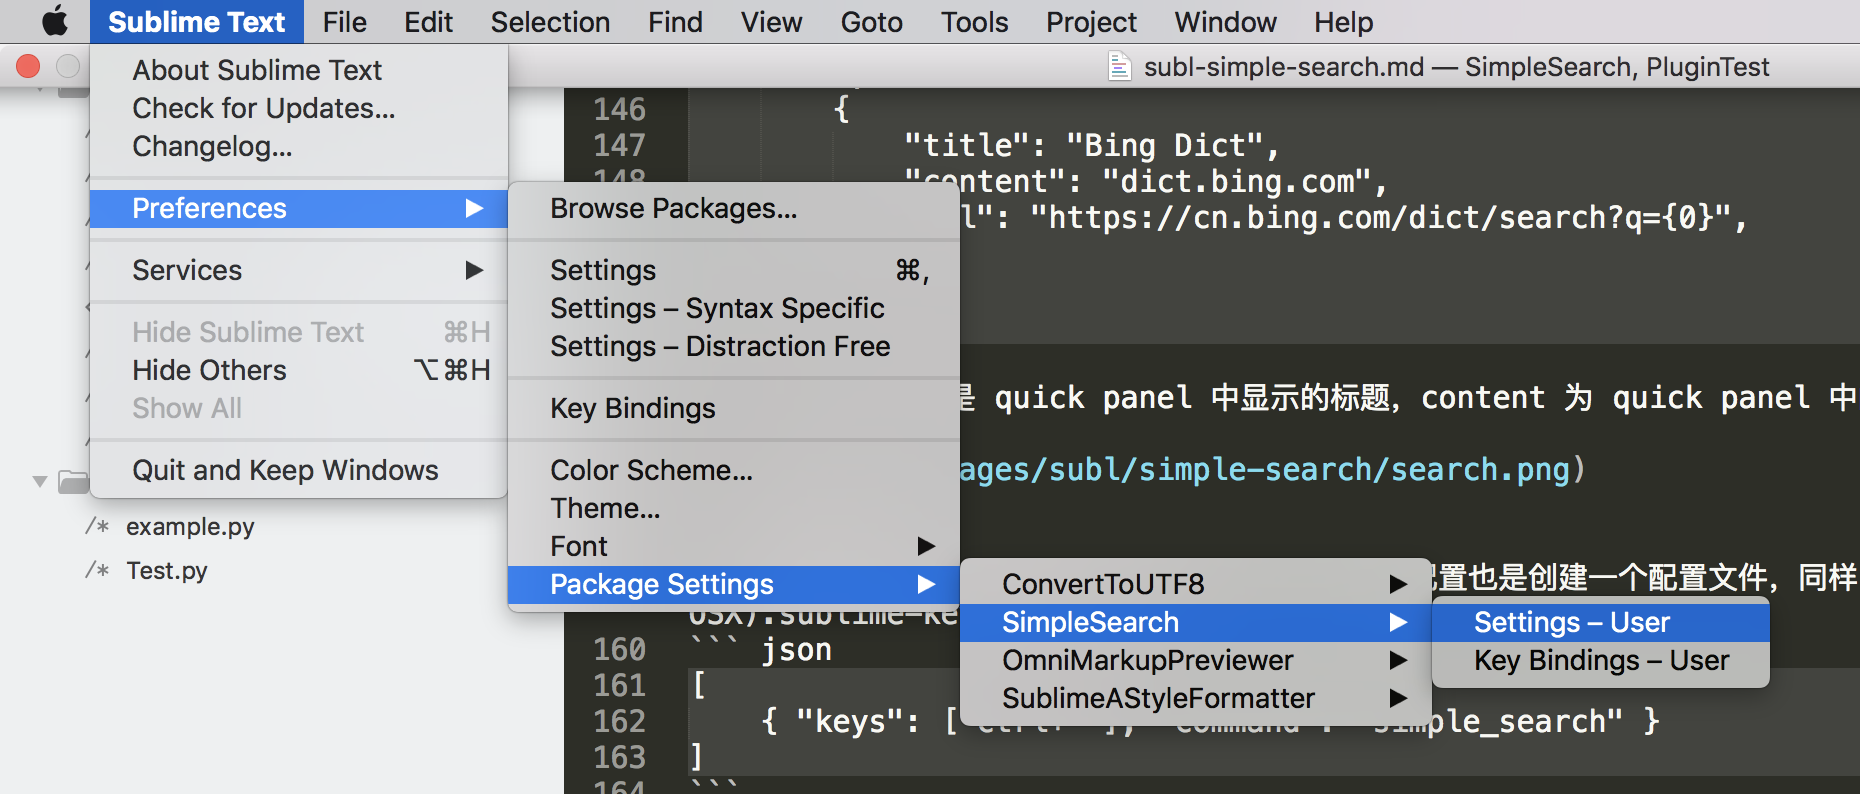
Task: Expand the SimpleSearch package submenu
Action: click(1196, 622)
